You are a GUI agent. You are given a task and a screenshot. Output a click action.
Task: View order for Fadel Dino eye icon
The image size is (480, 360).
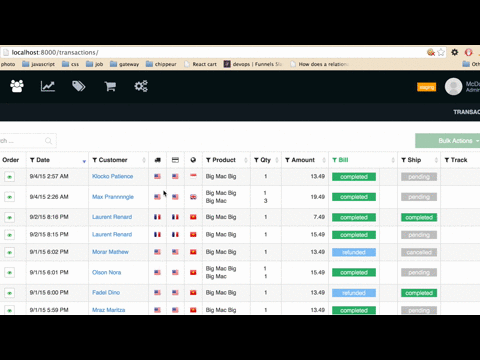tap(10, 293)
